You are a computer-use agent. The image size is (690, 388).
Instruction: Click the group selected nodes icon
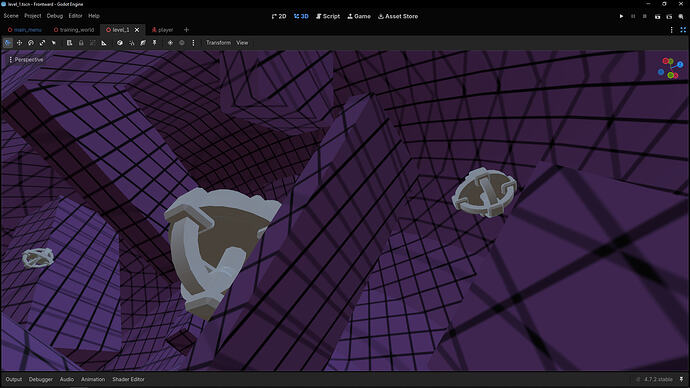pyautogui.click(x=92, y=43)
